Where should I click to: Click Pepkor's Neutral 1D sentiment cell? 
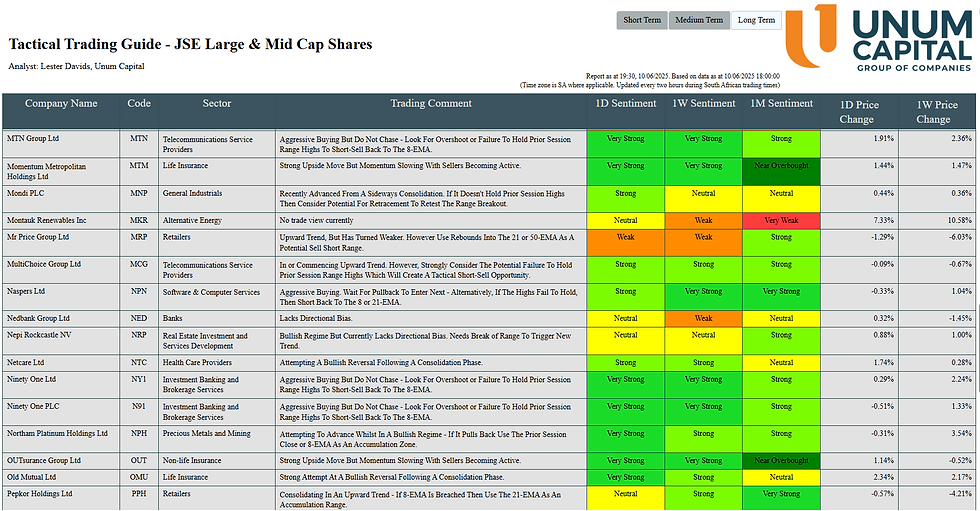(x=626, y=499)
